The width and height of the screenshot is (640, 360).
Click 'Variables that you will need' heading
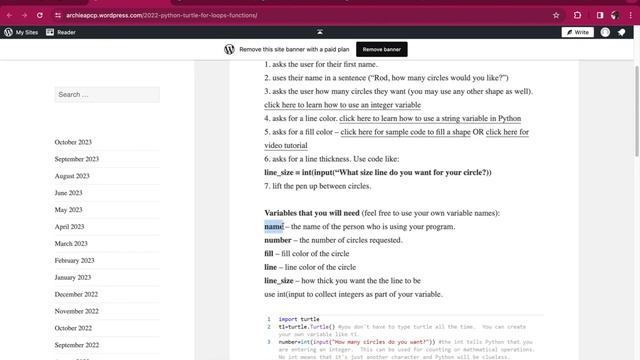click(x=312, y=213)
